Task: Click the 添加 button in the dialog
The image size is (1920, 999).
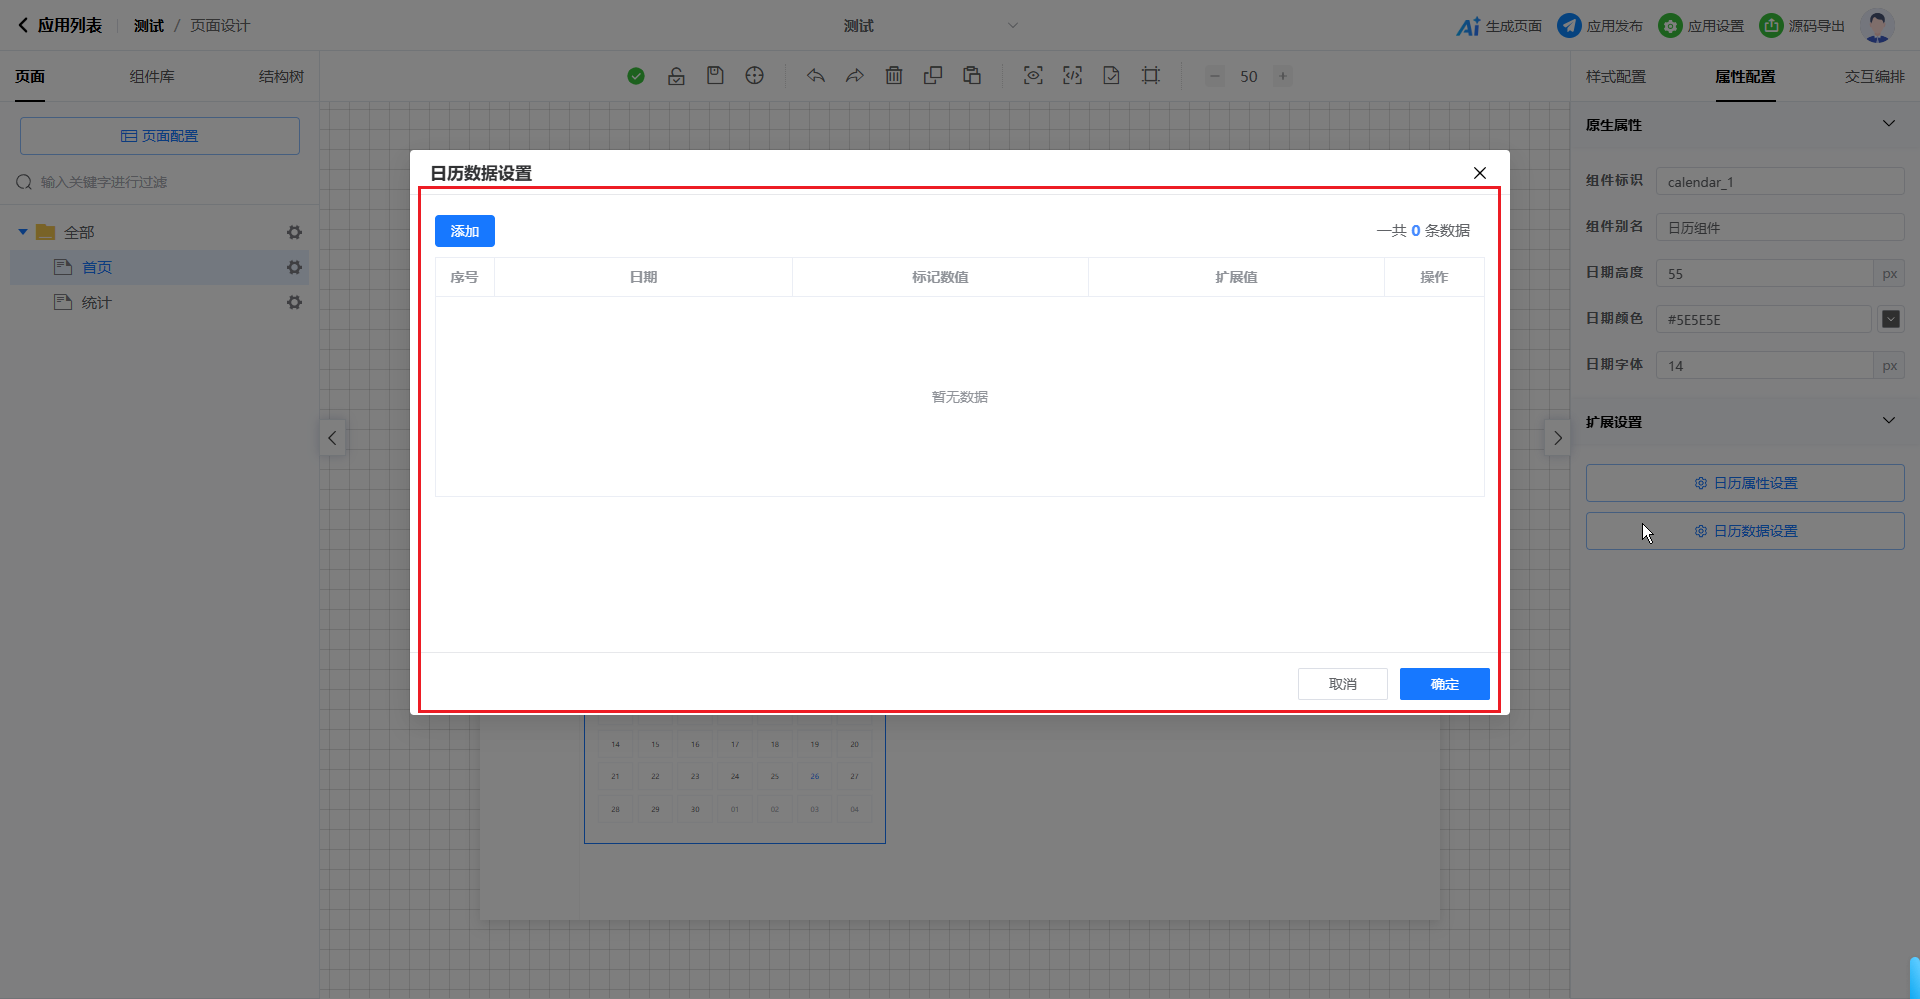Action: [464, 231]
